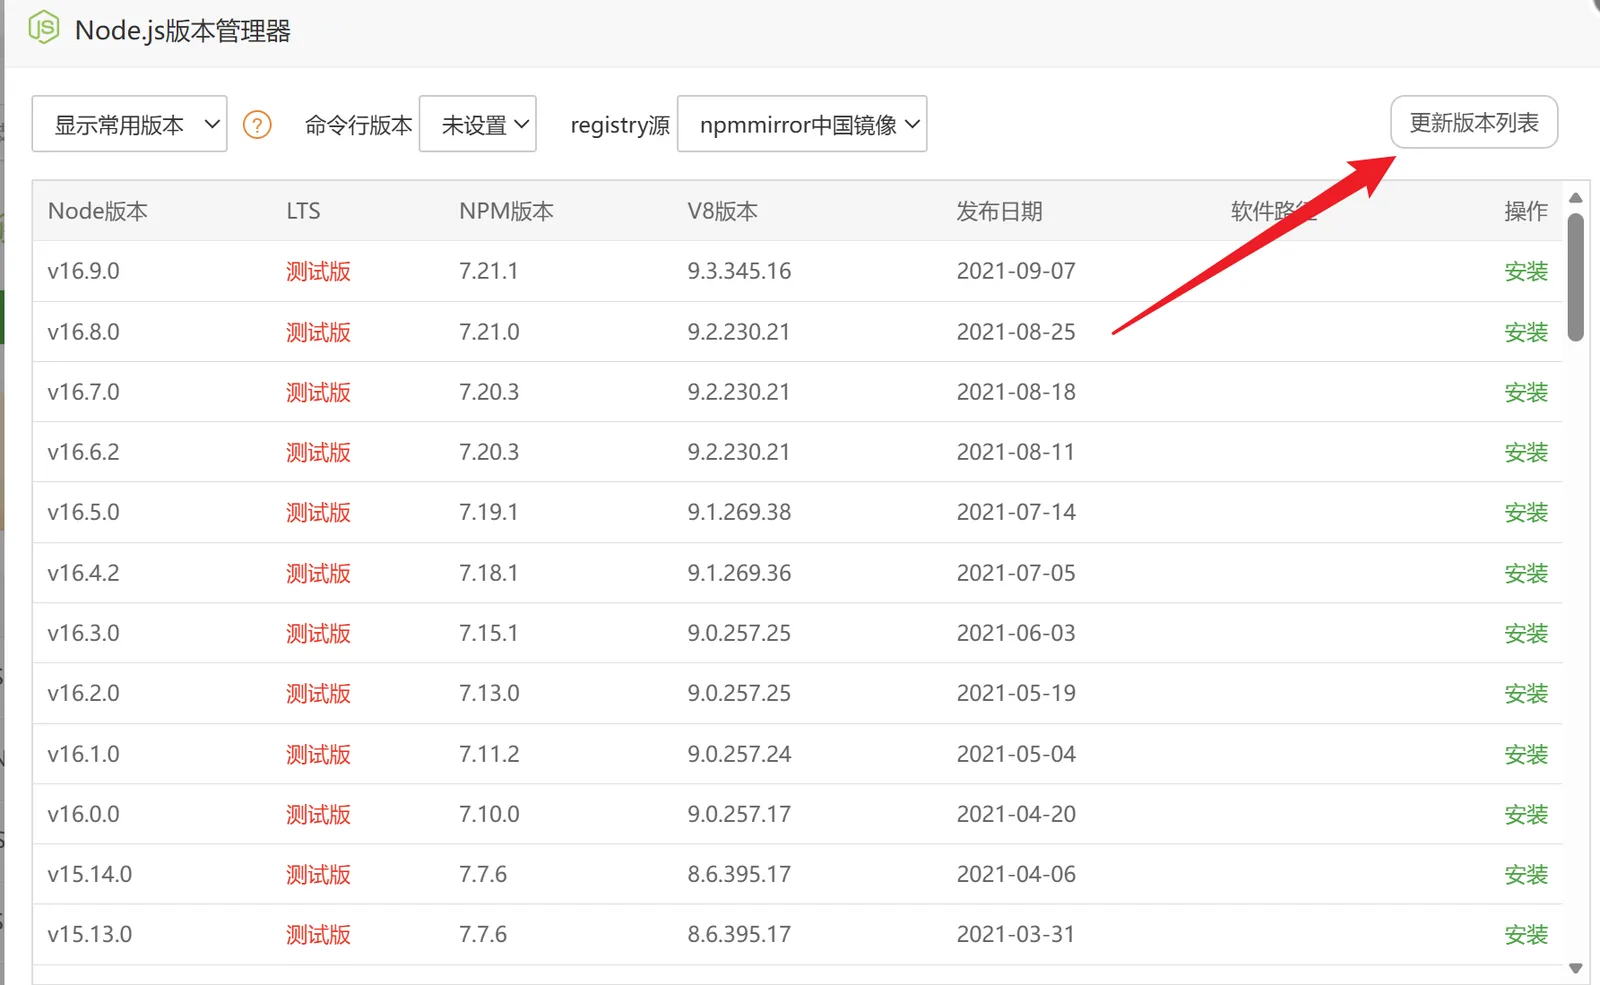Click the 更新版本列表 button
Screen dimensions: 1600x985
pyautogui.click(x=1474, y=122)
